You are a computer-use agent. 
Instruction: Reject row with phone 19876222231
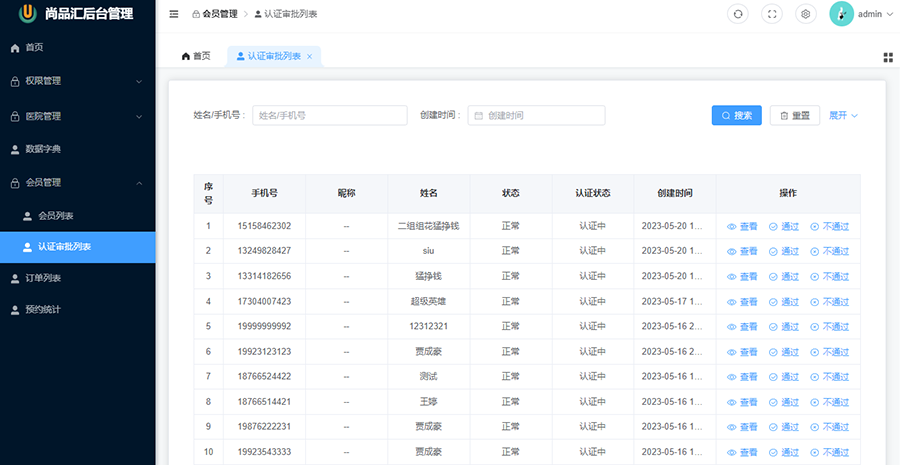point(829,427)
